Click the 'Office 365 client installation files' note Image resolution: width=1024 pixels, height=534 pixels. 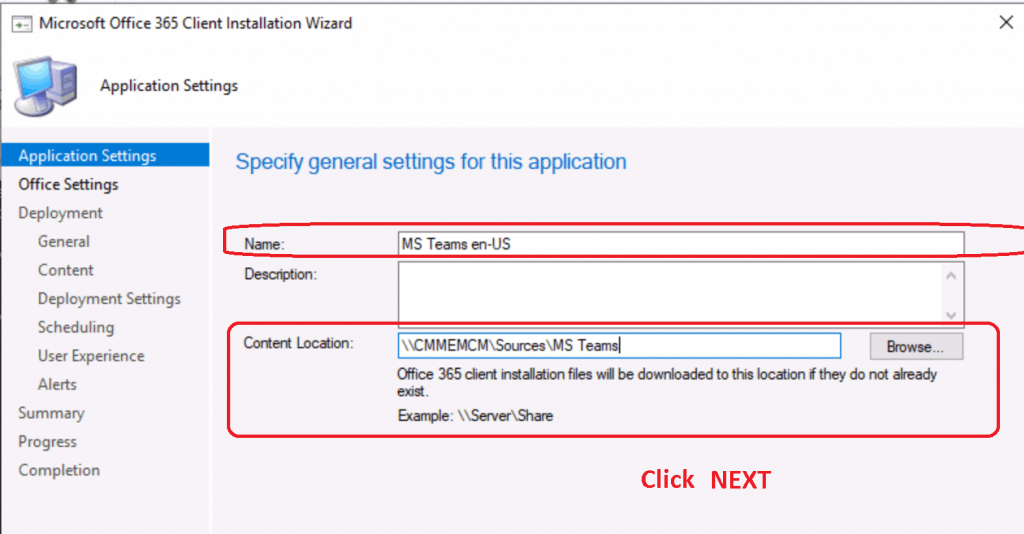[x=667, y=383]
